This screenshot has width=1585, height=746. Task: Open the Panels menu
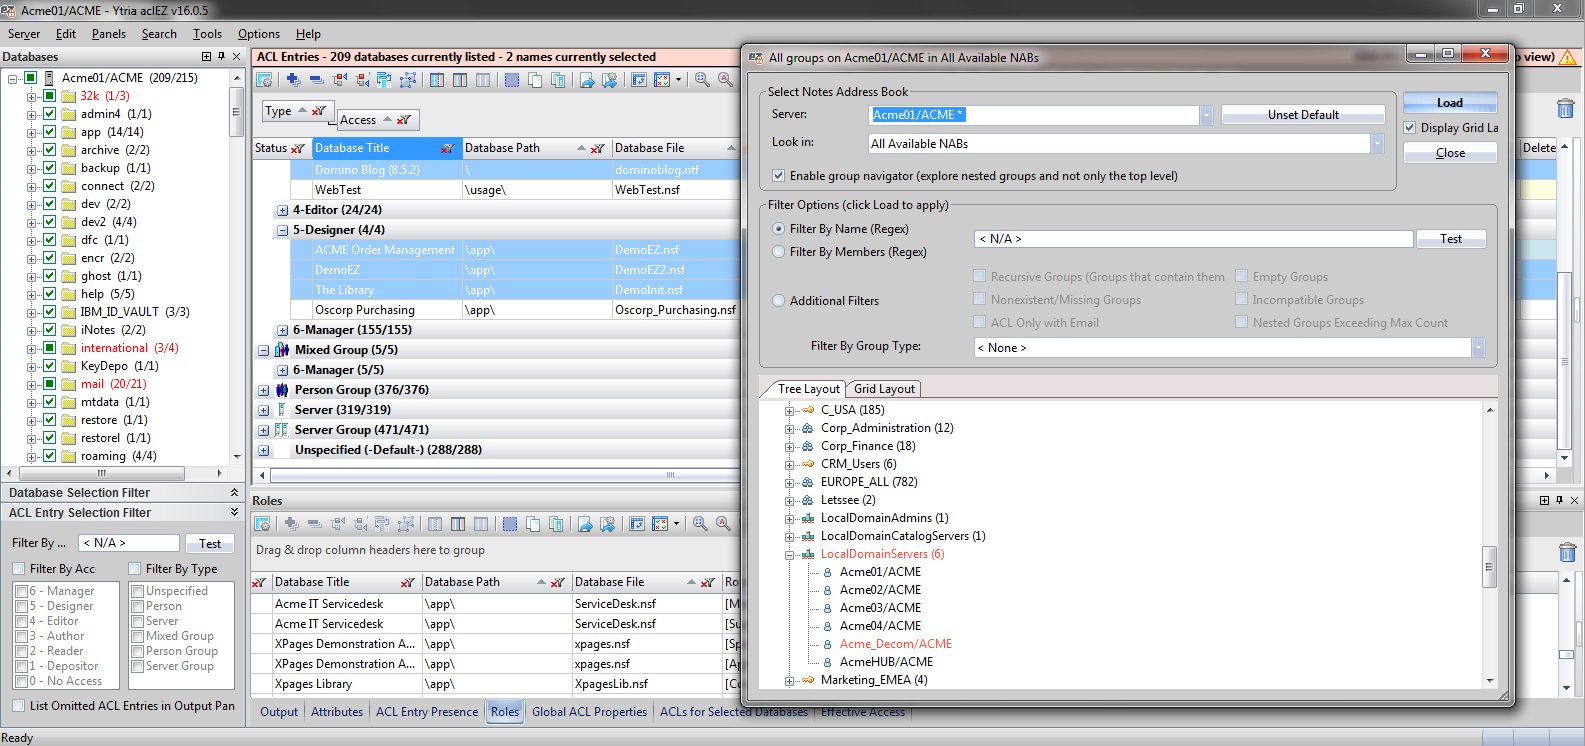tap(108, 34)
